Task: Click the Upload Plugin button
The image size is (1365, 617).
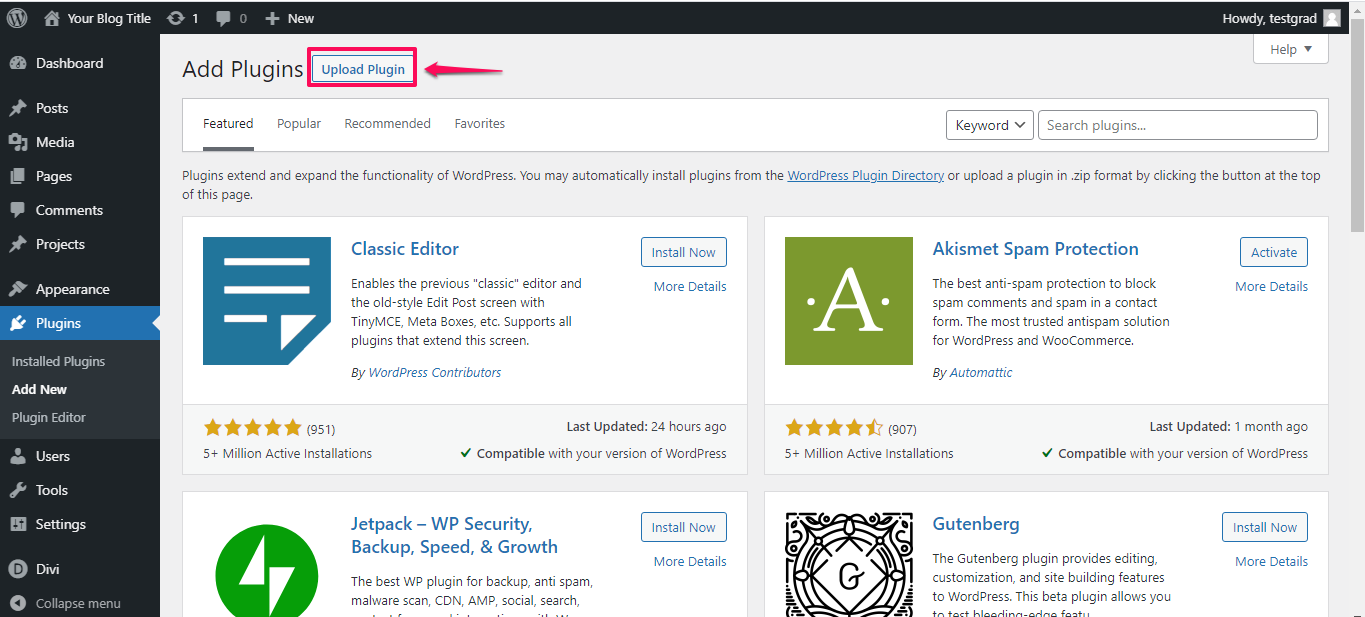Action: point(362,67)
